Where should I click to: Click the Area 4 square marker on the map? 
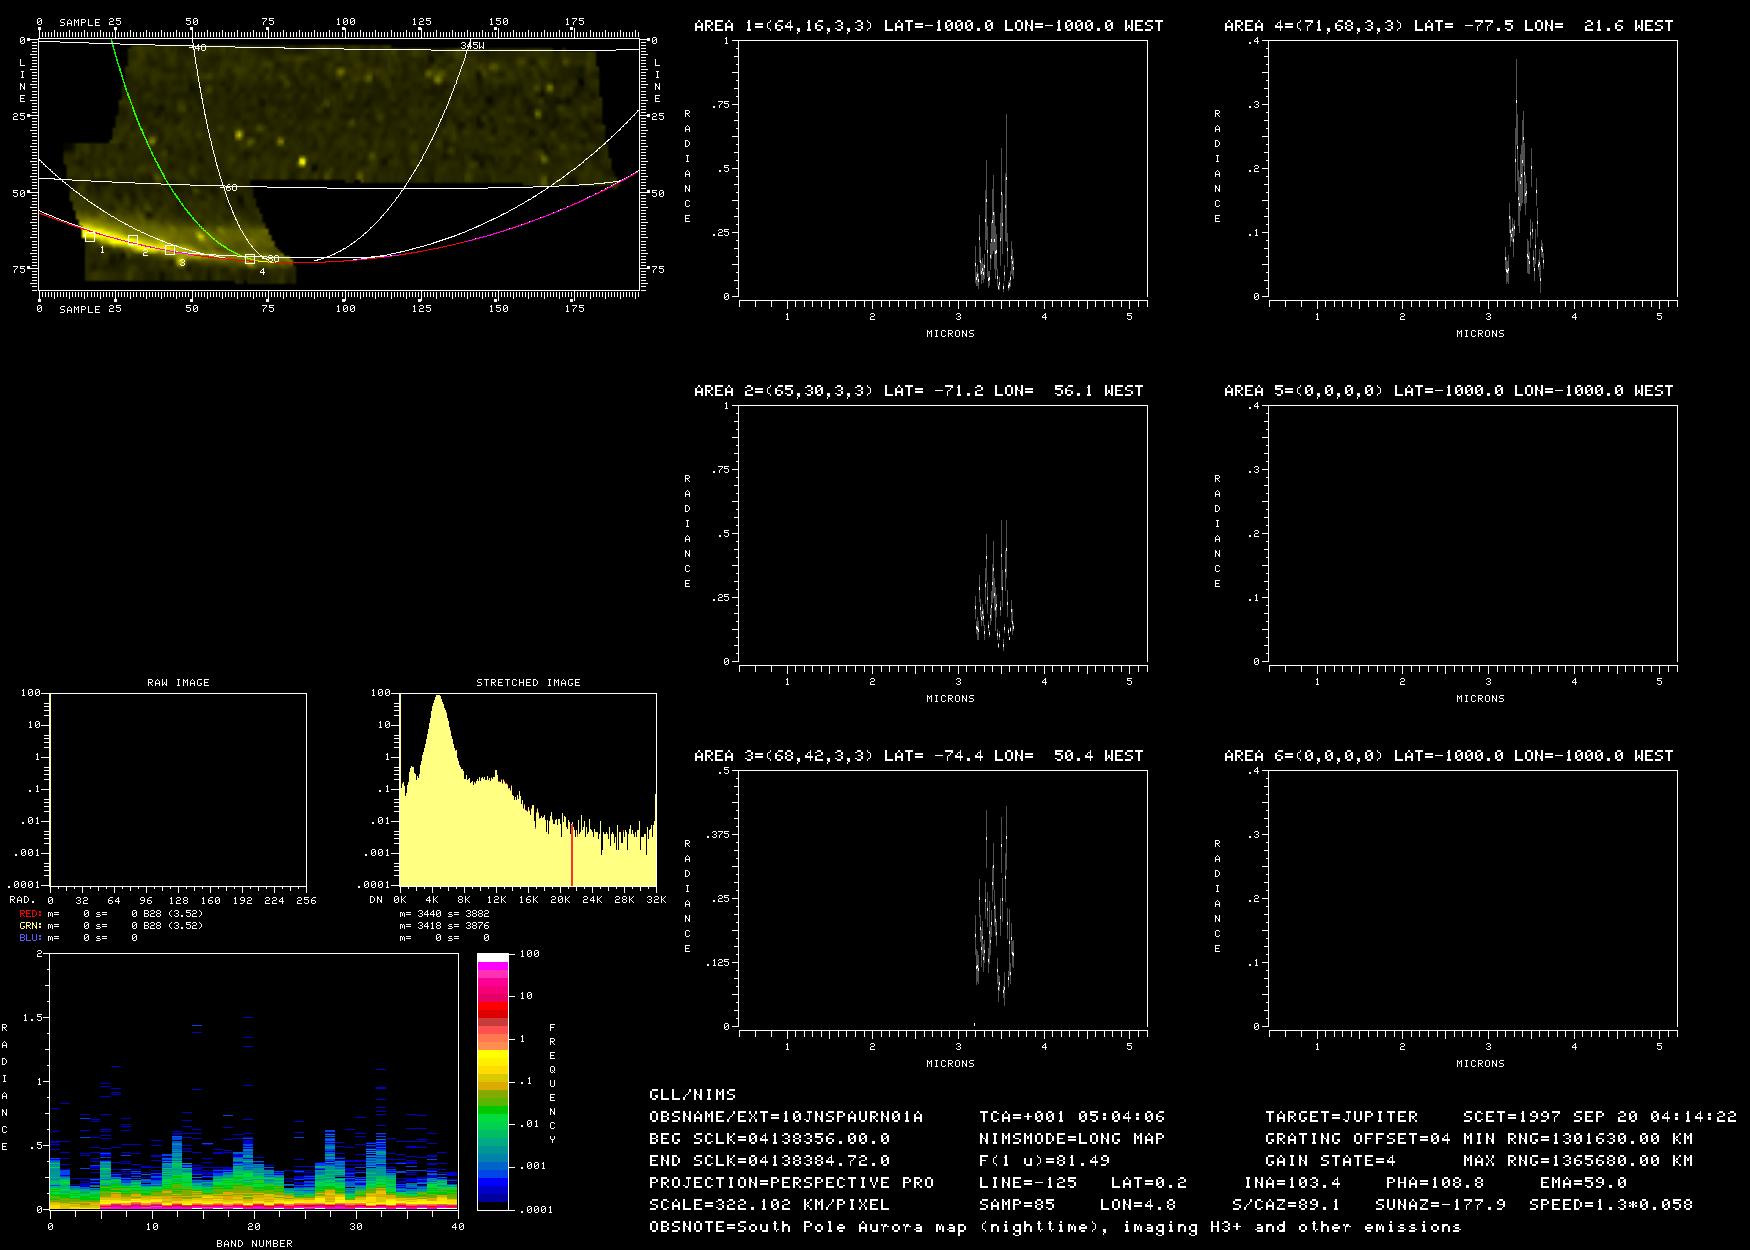coord(250,259)
